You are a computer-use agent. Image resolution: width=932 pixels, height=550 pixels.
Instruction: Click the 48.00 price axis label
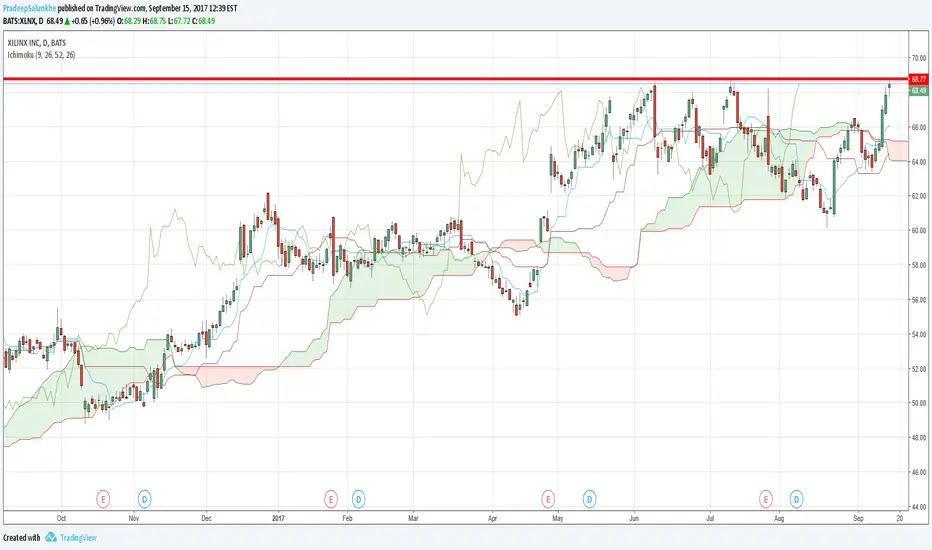pos(919,438)
